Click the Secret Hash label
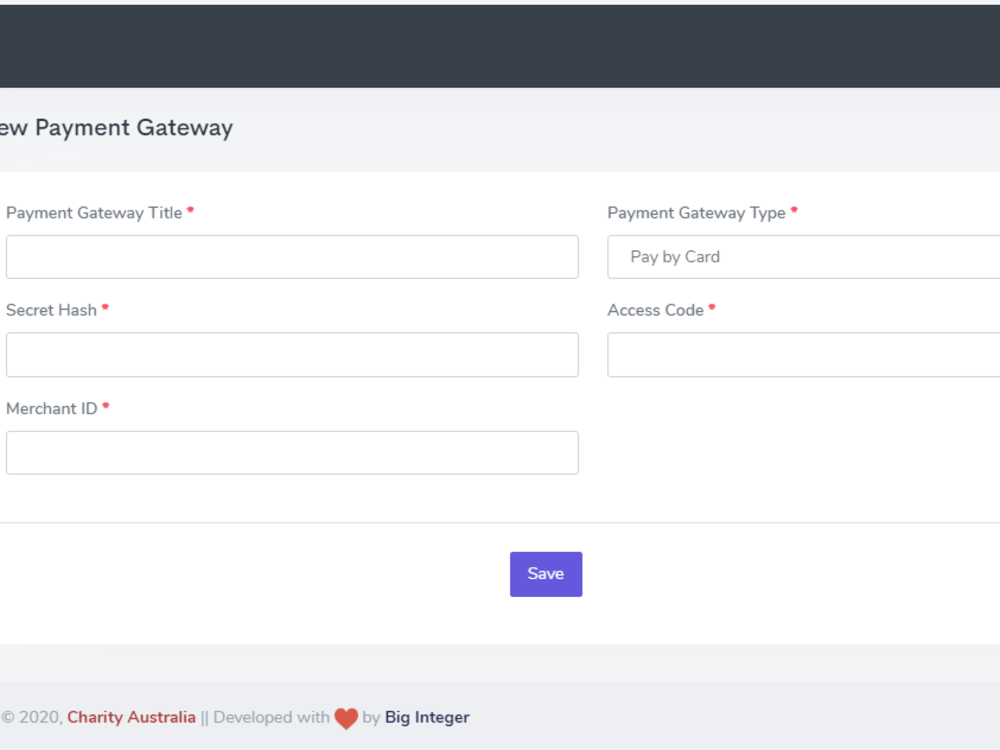The height and width of the screenshot is (750, 1000). click(x=51, y=311)
